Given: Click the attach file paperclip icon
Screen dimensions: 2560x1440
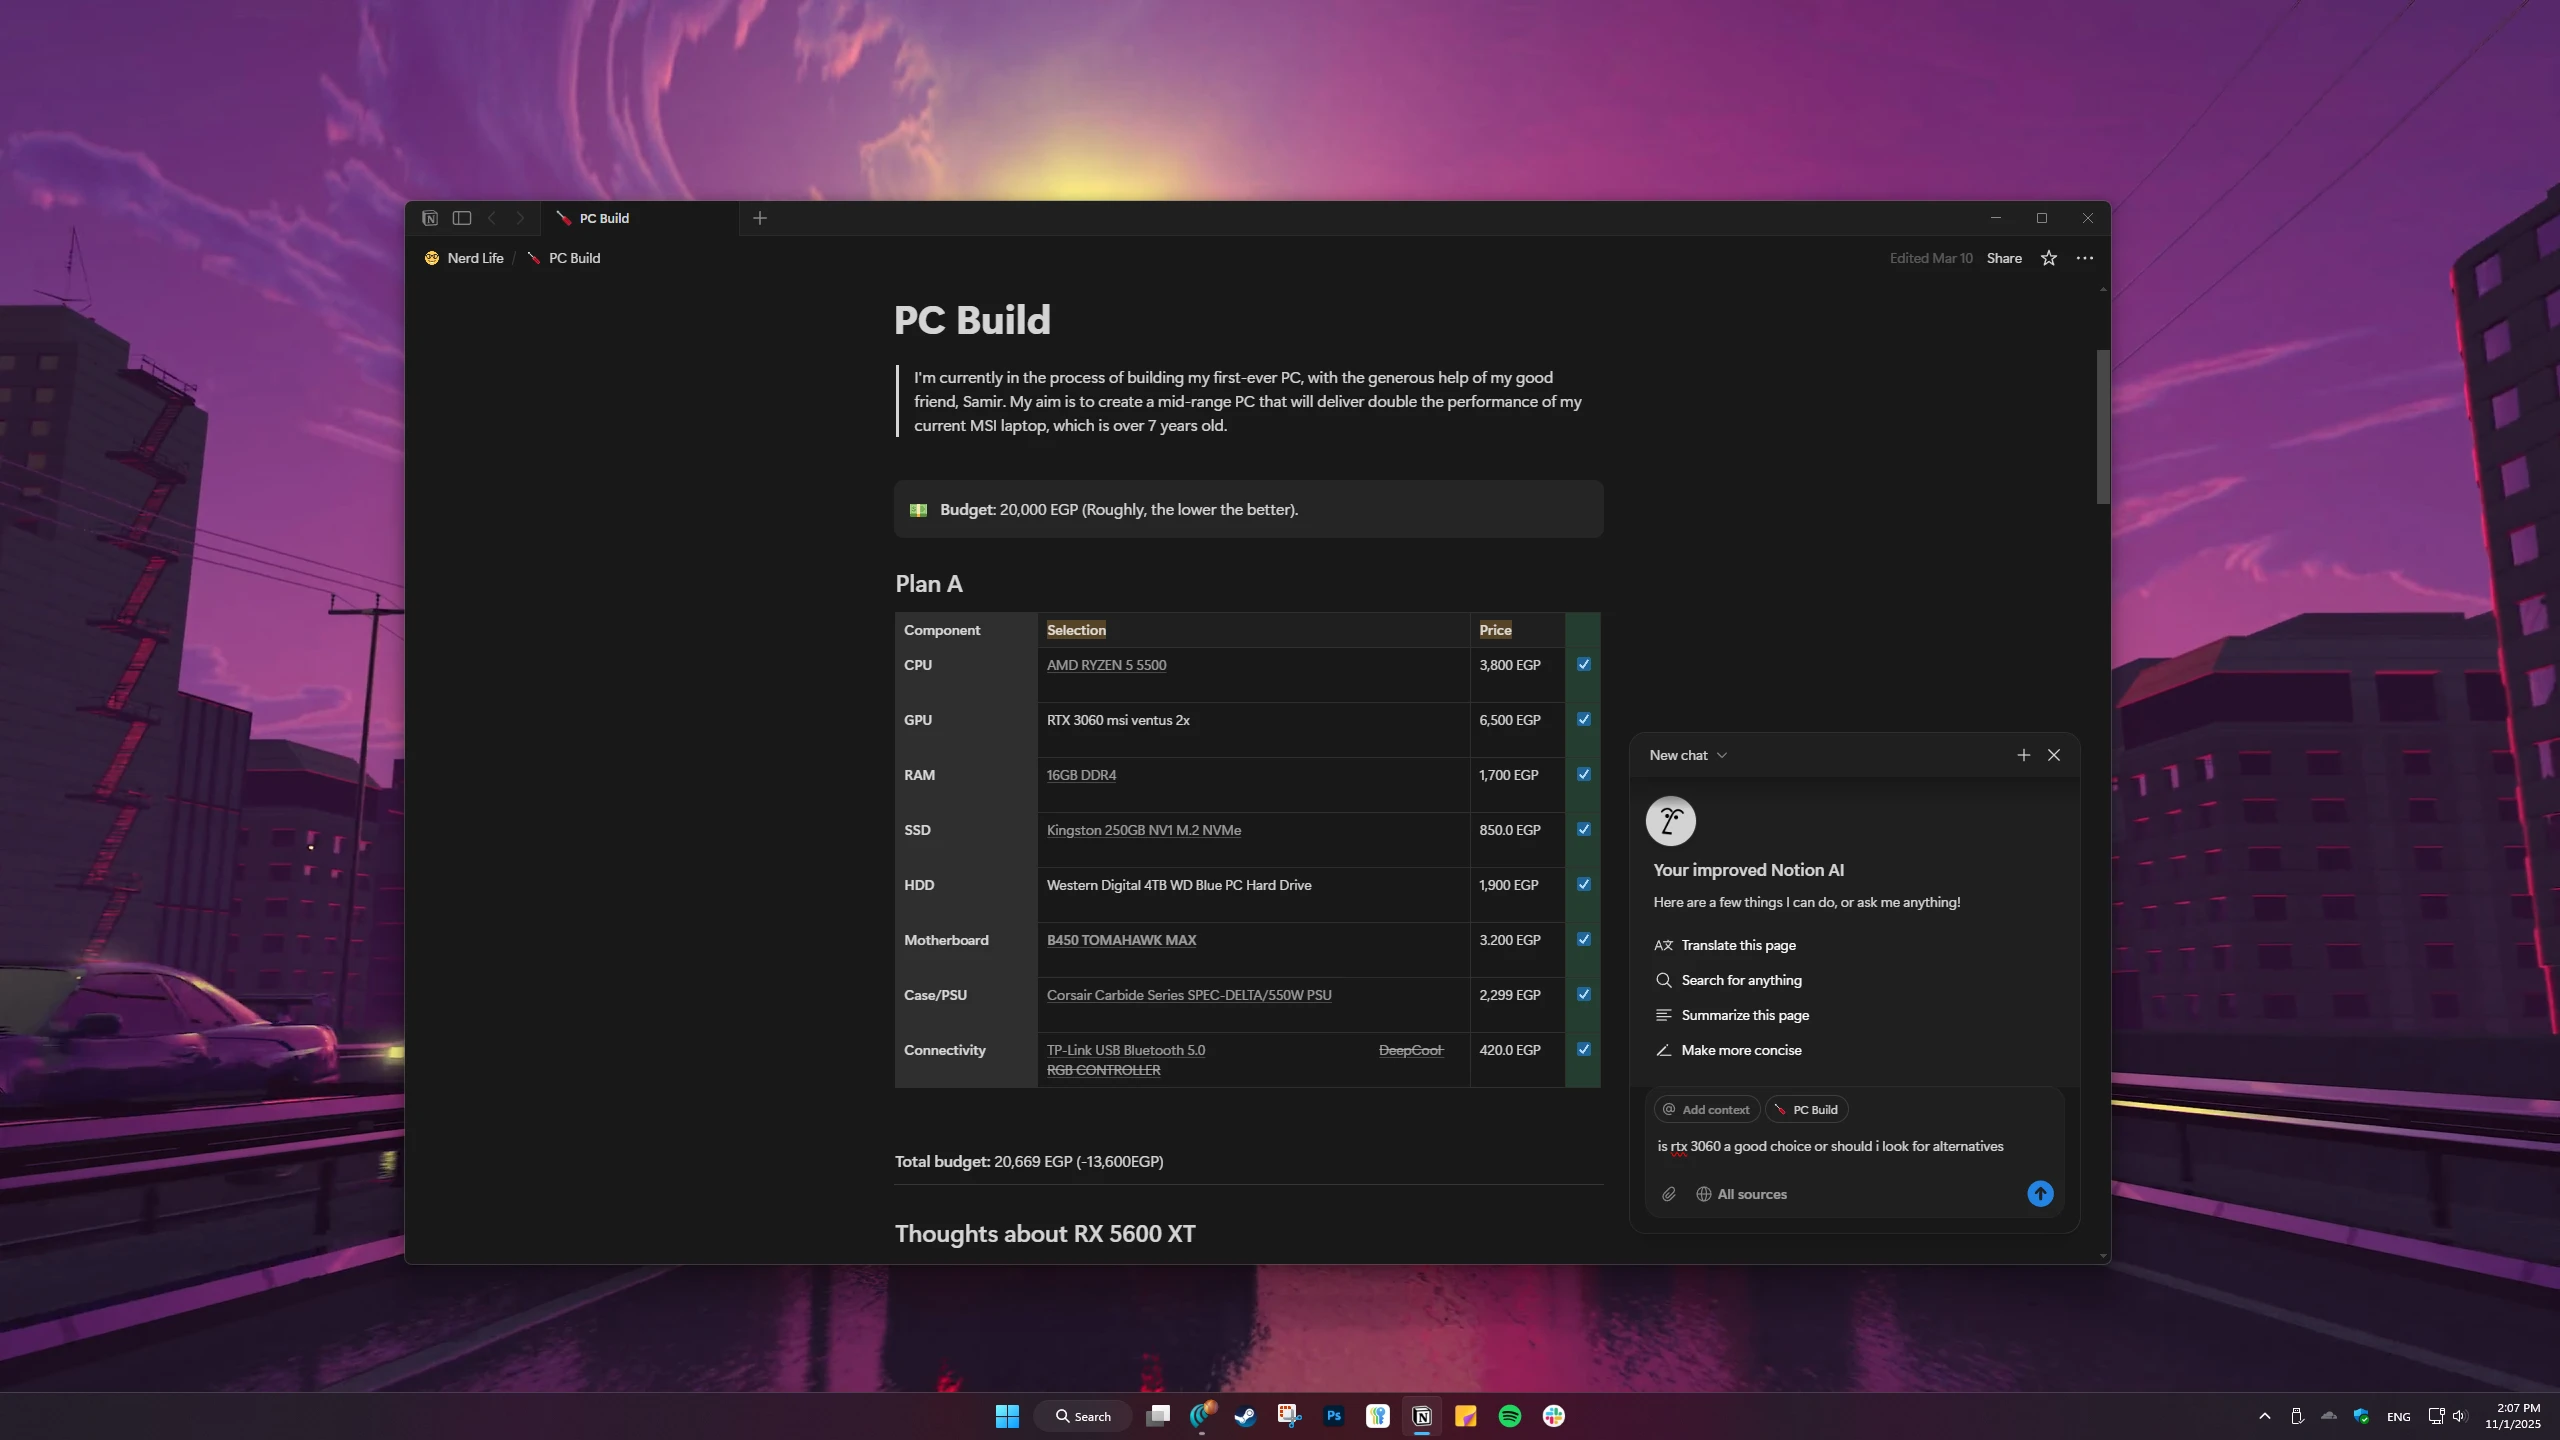Looking at the screenshot, I should (x=1669, y=1194).
